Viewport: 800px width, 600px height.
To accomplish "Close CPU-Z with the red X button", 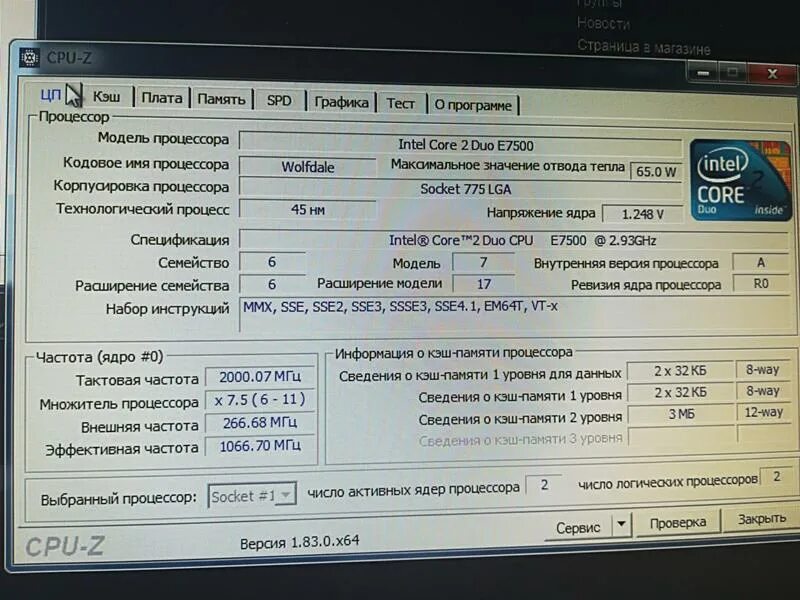I will (772, 74).
